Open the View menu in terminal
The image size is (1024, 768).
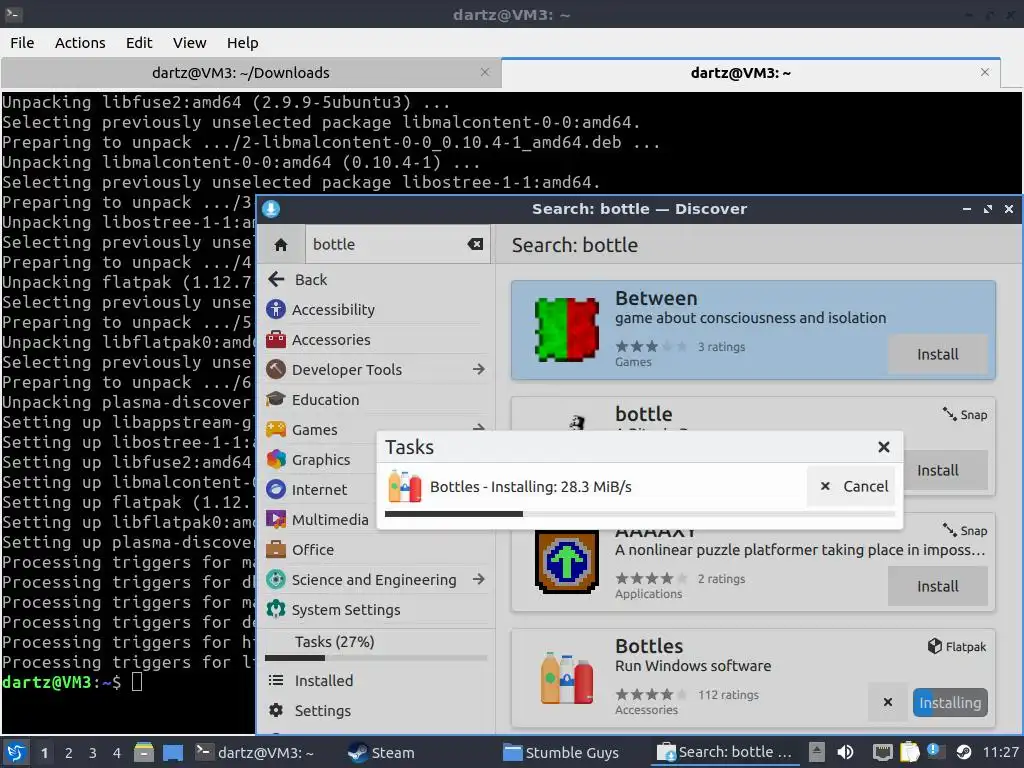(189, 42)
